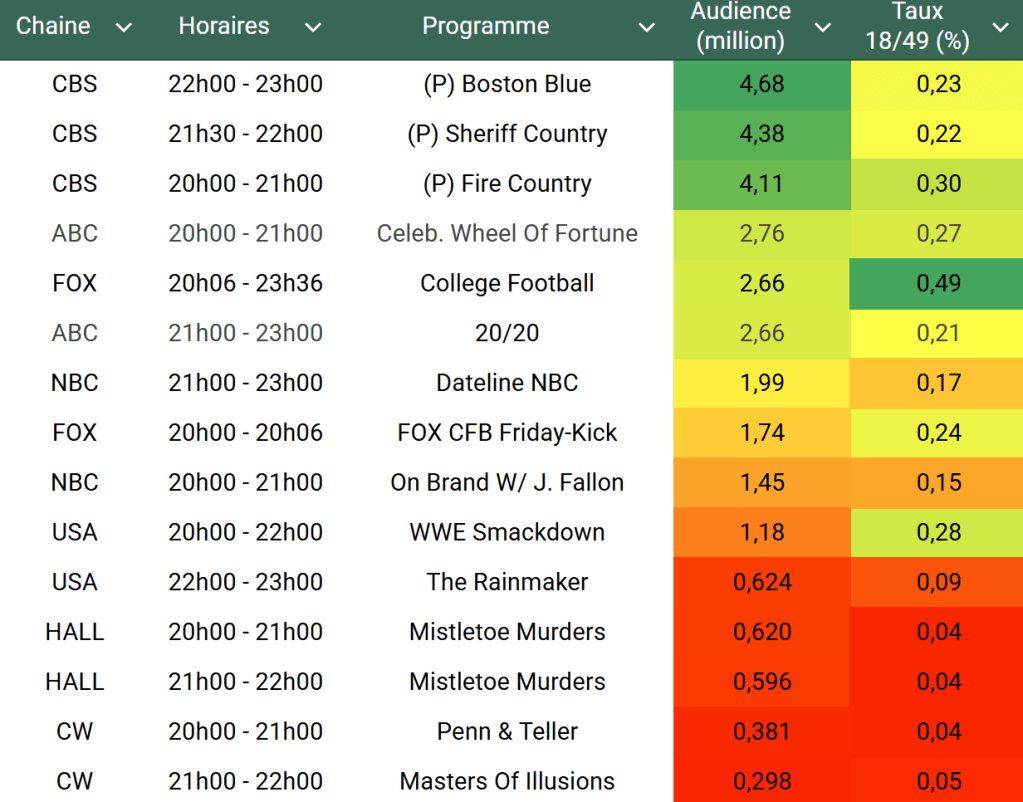Open the Chaine column filter dropdown
Screen dimensions: 1023x802
[x=124, y=28]
